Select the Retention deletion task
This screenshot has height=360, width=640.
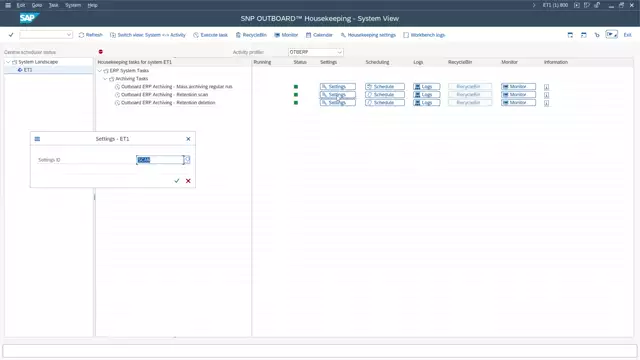[168, 103]
